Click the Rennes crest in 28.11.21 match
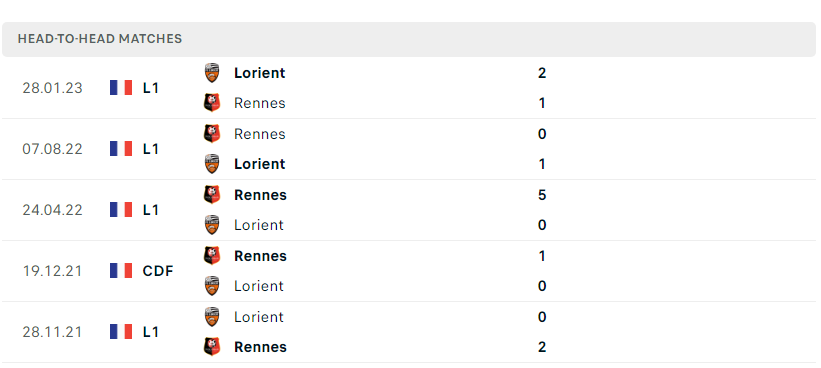The height and width of the screenshot is (368, 821). [212, 347]
